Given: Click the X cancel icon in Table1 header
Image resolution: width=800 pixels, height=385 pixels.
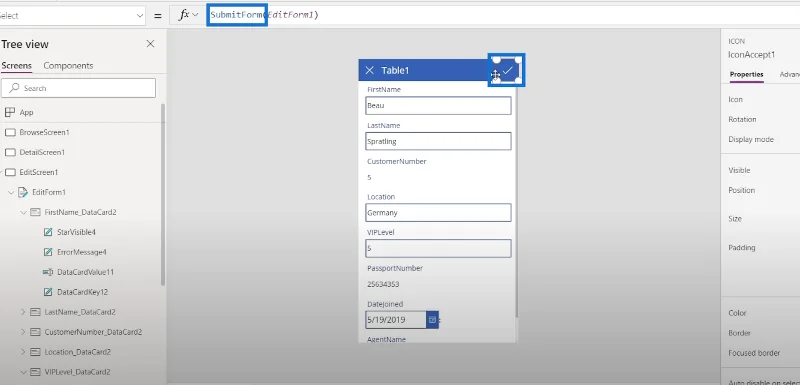Looking at the screenshot, I should coord(370,70).
